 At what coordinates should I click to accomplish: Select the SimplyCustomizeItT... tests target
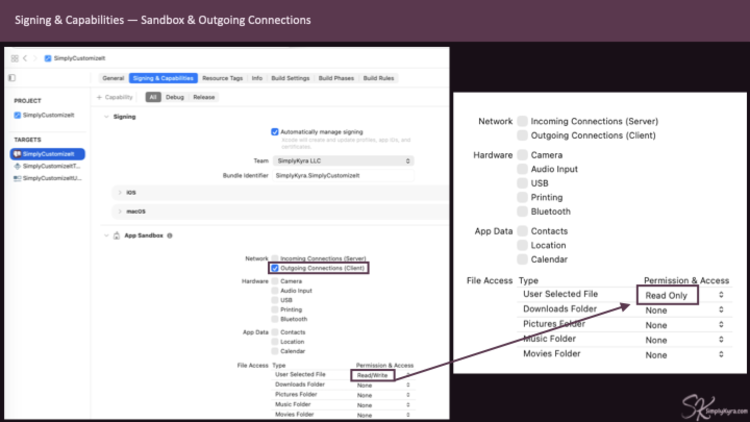tap(47, 166)
